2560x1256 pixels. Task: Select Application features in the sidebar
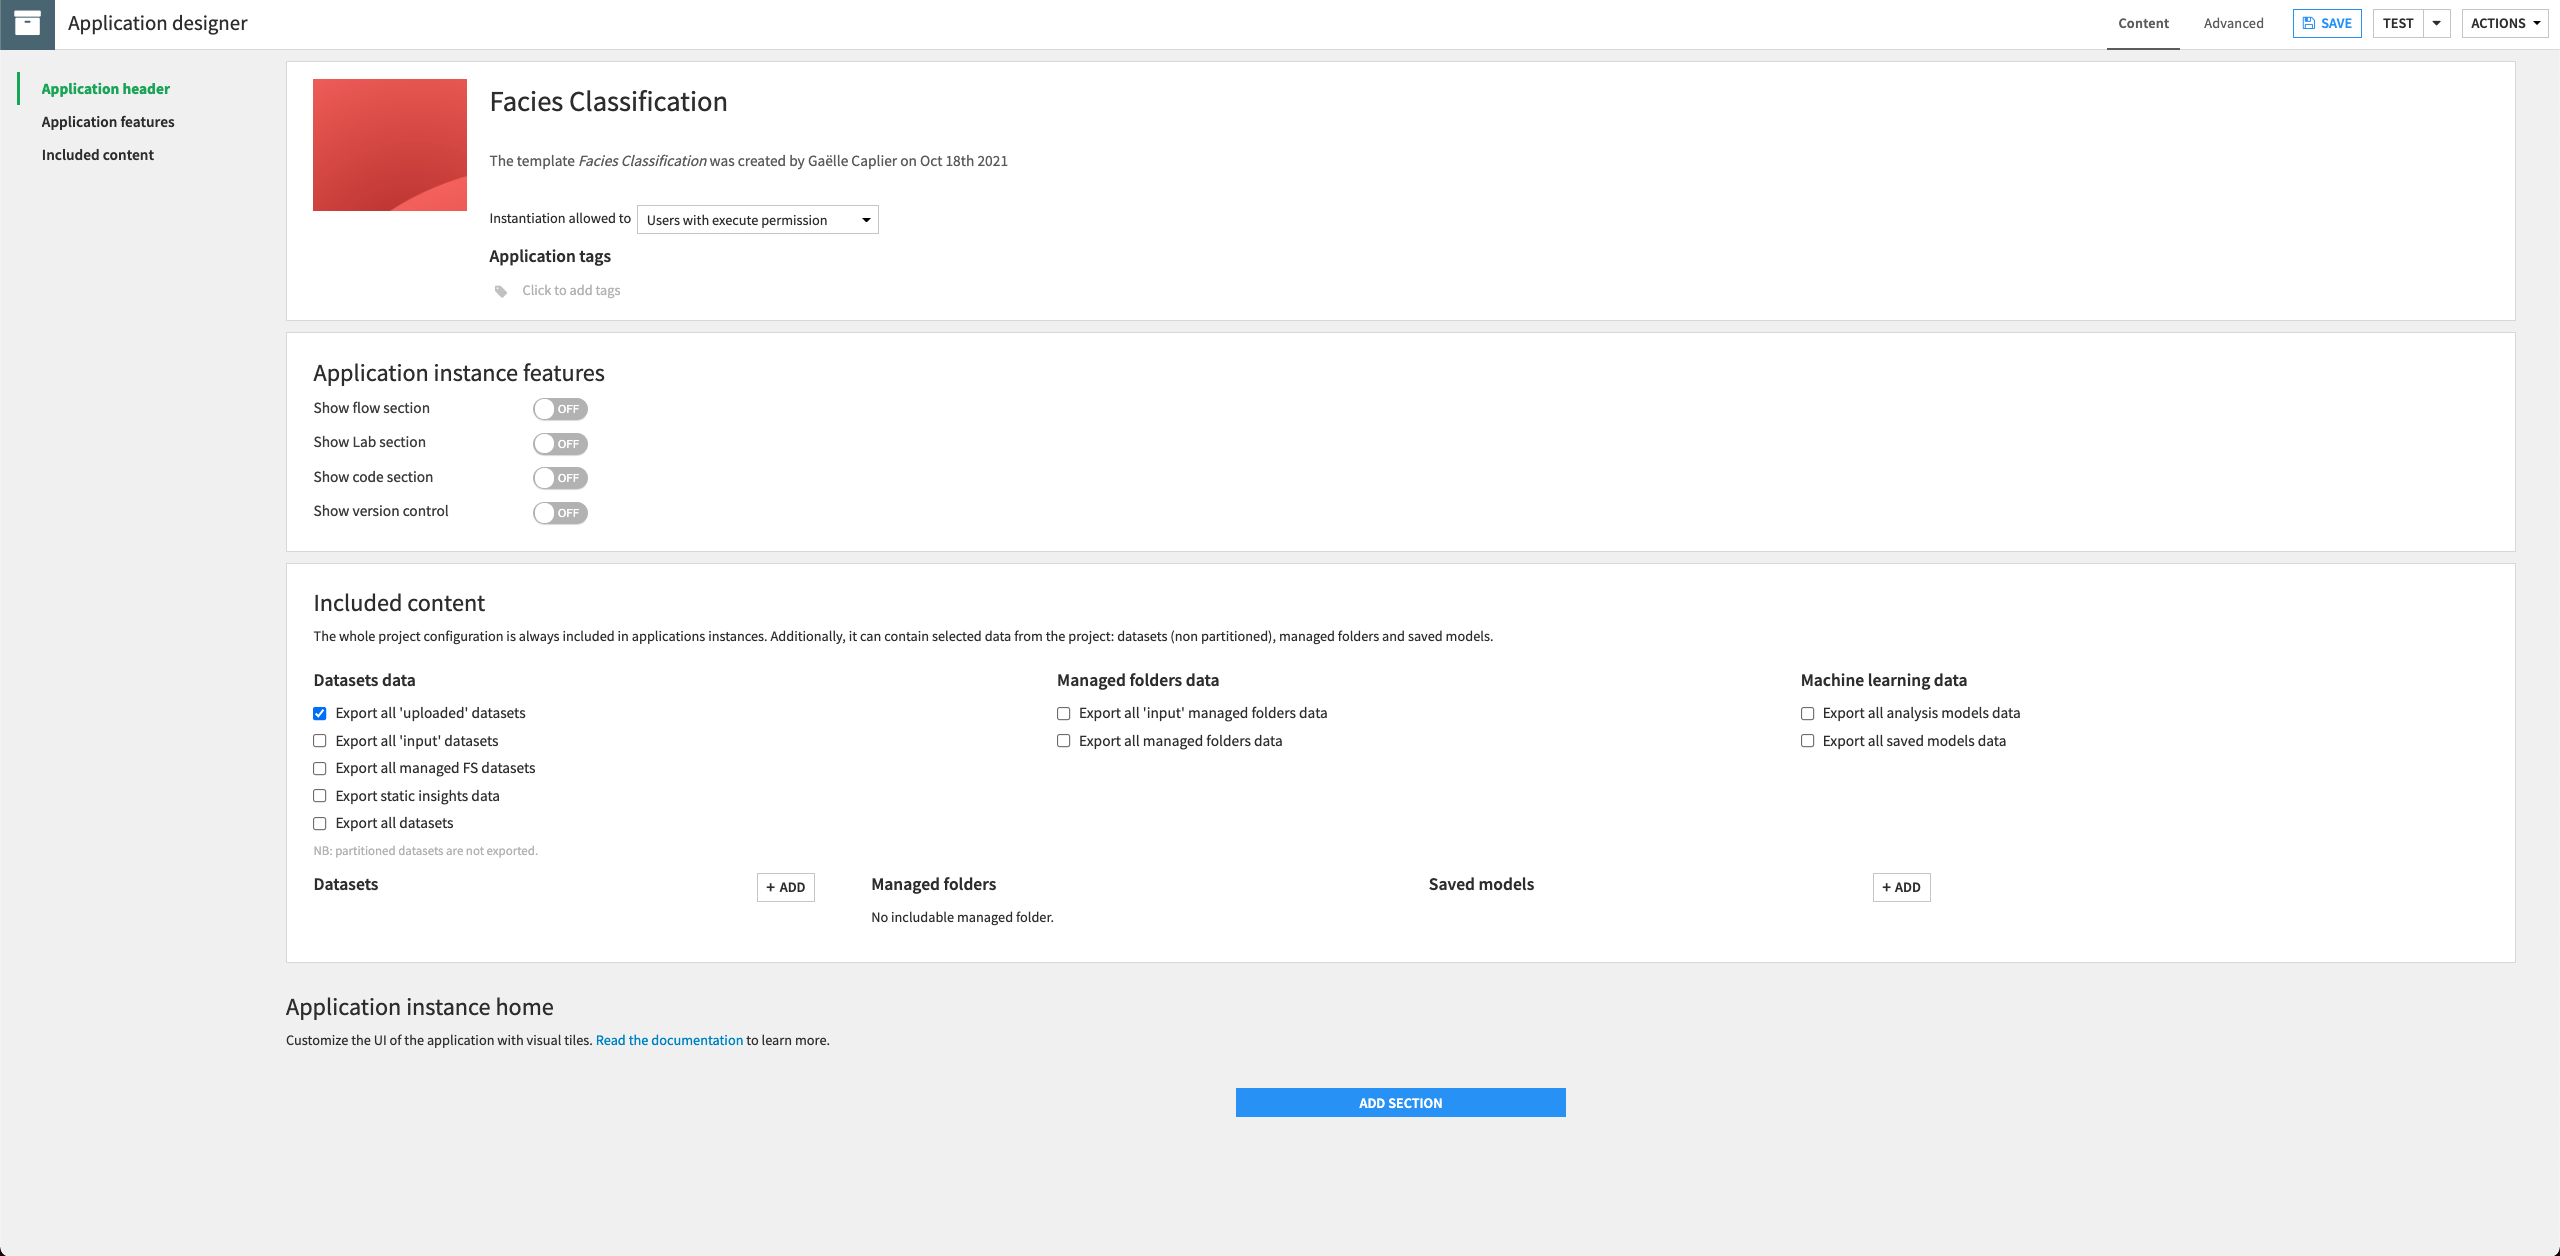click(108, 121)
